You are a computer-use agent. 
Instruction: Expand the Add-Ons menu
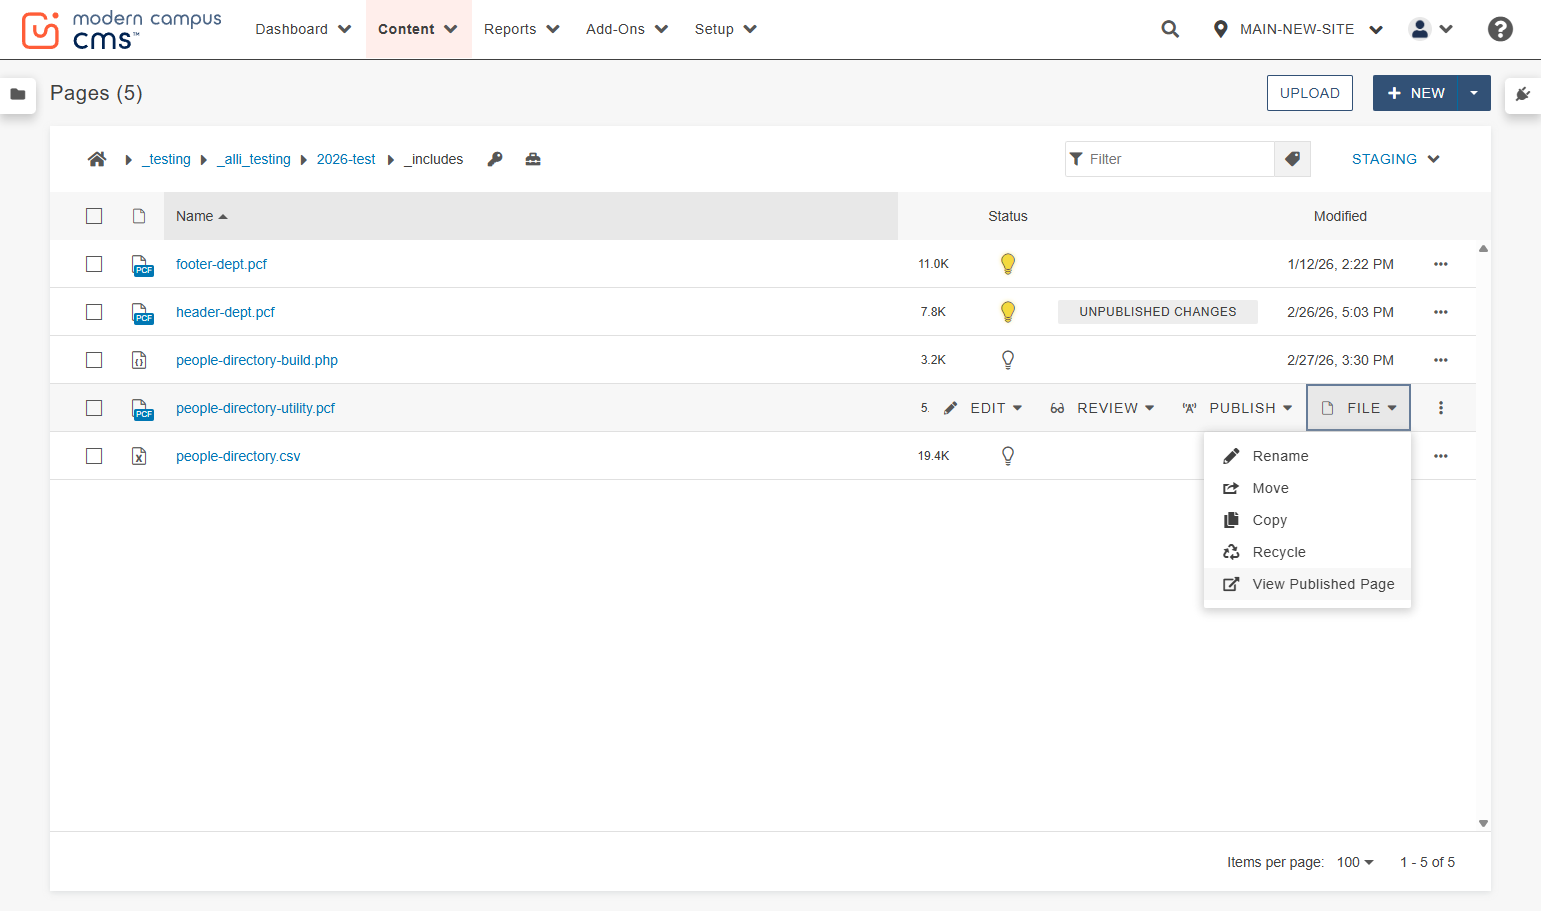pyautogui.click(x=626, y=29)
